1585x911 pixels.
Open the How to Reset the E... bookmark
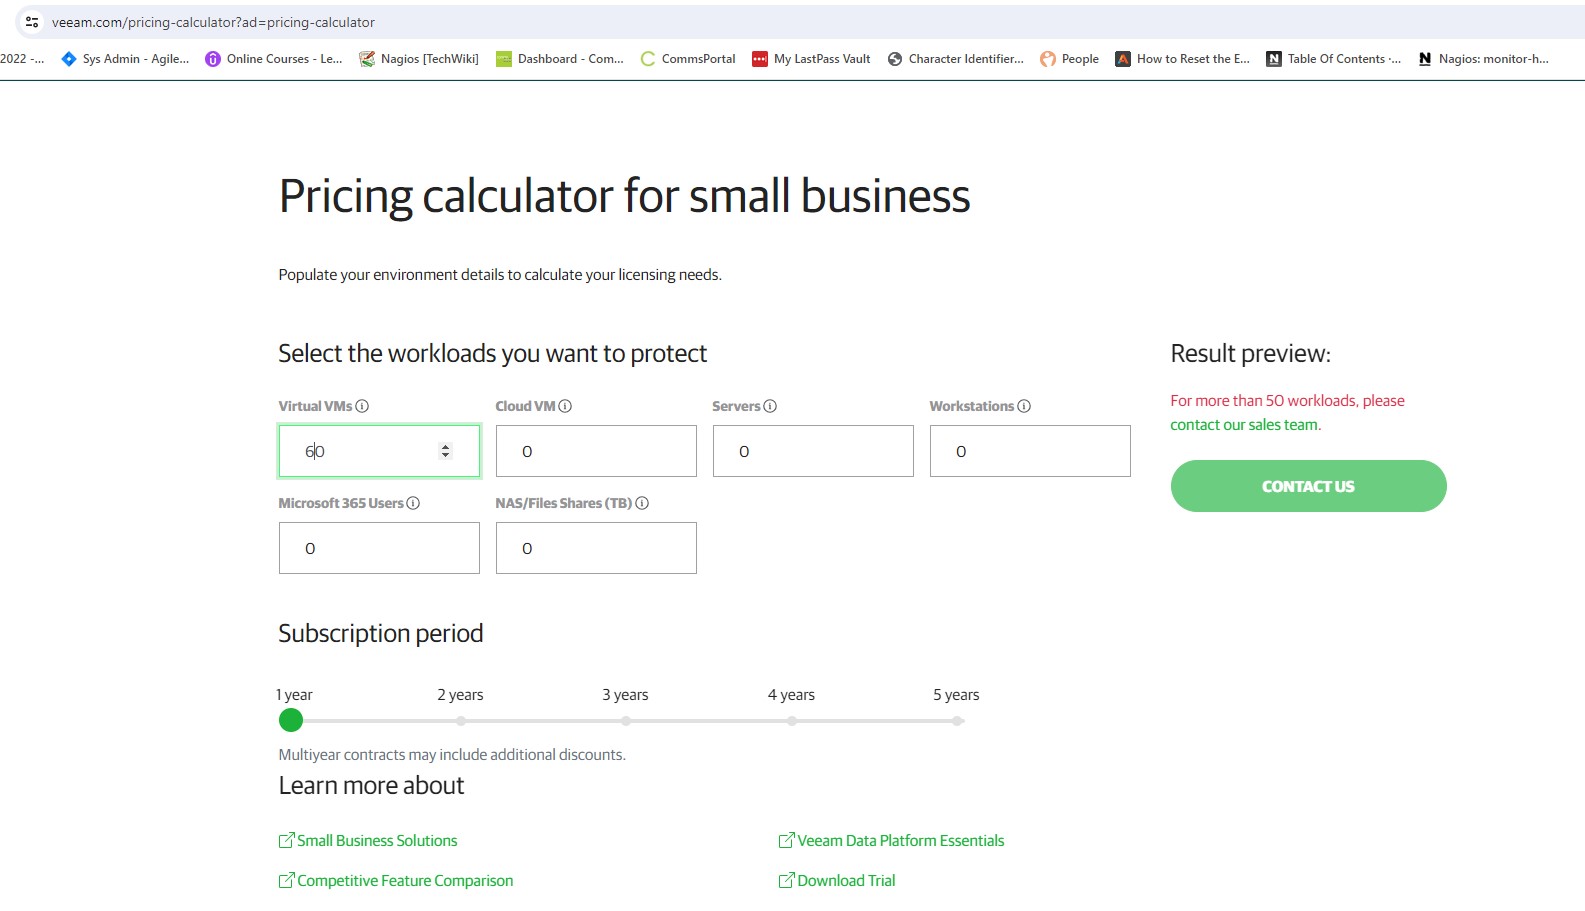[1183, 59]
